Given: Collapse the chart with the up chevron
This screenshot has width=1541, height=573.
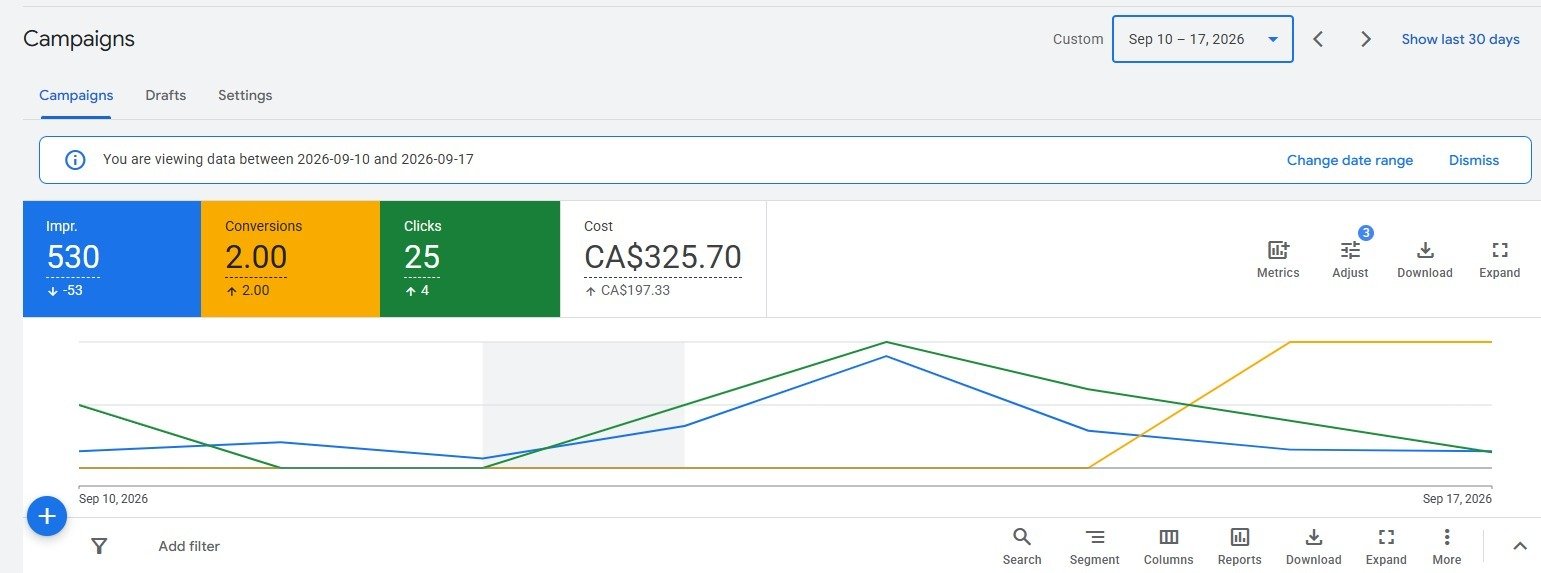Looking at the screenshot, I should (1520, 546).
